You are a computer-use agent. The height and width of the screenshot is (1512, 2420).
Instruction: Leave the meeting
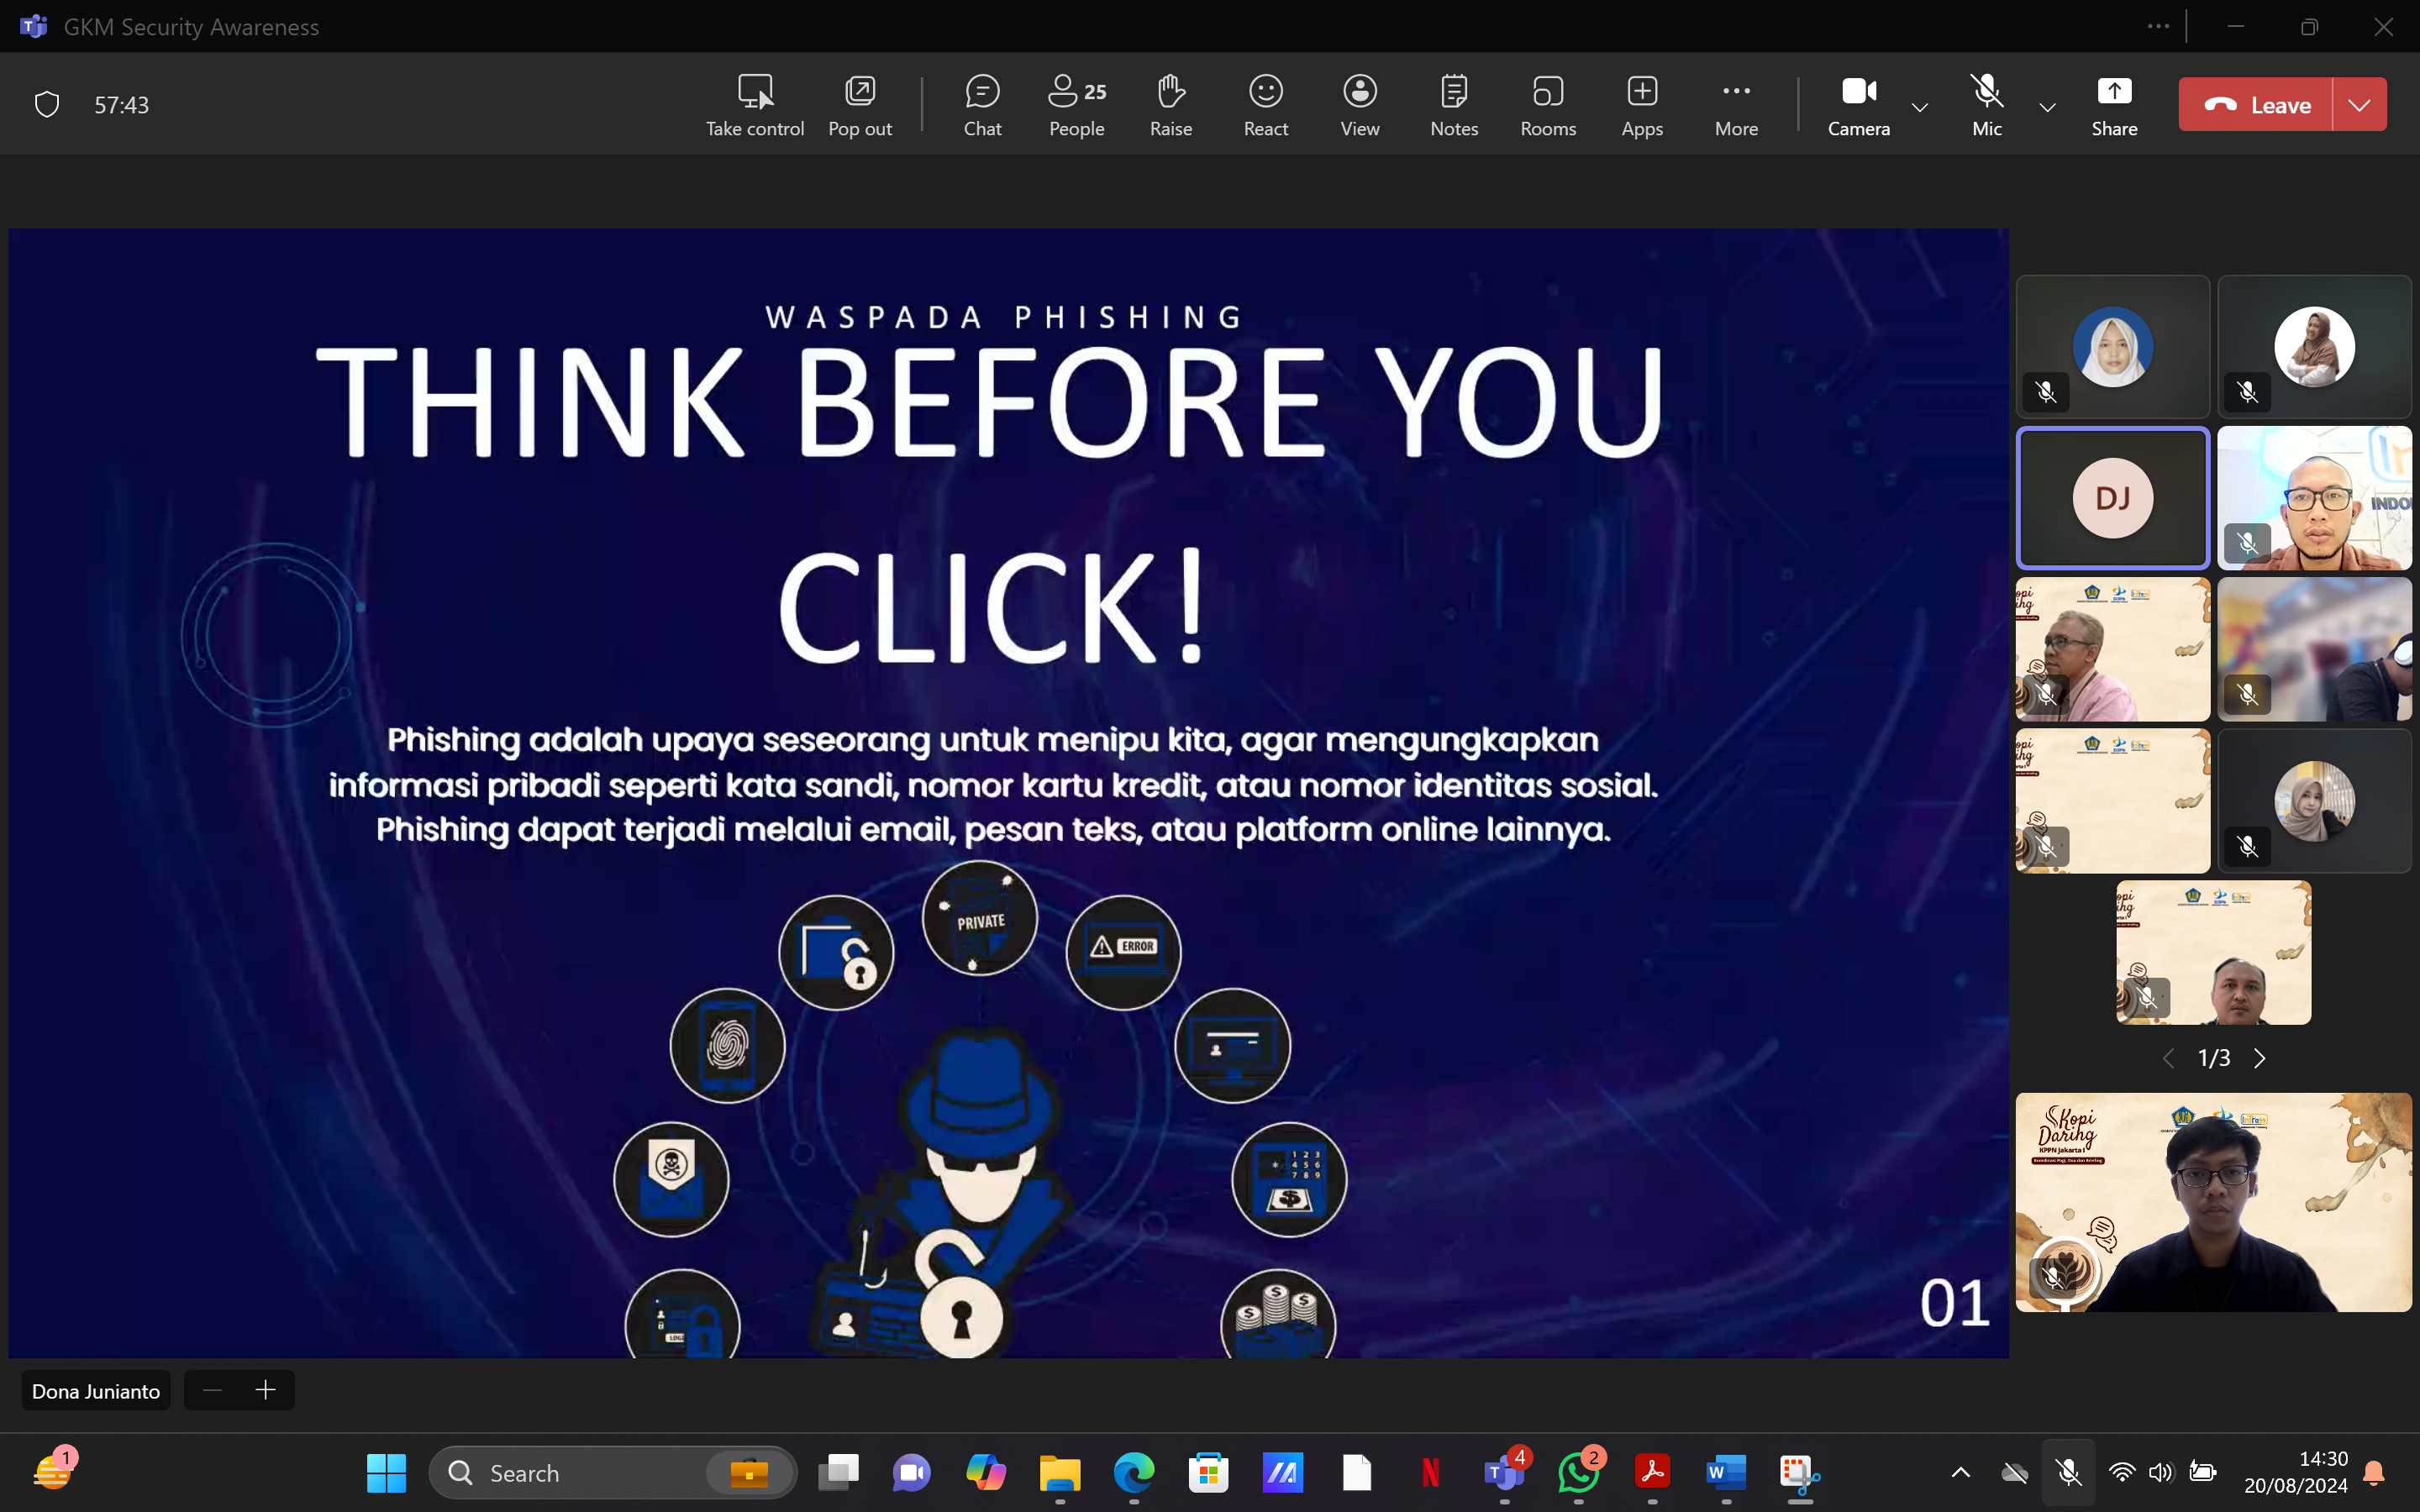tap(2256, 104)
